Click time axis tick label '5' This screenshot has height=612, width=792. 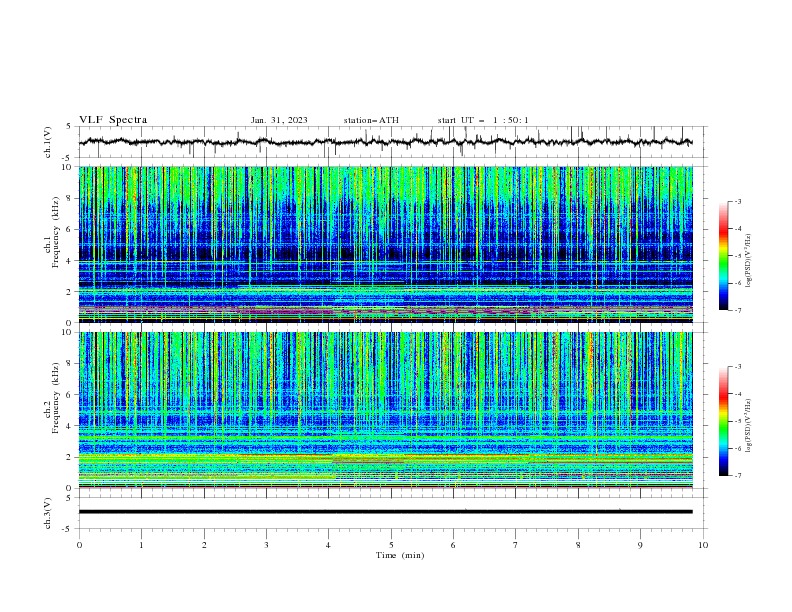391,545
